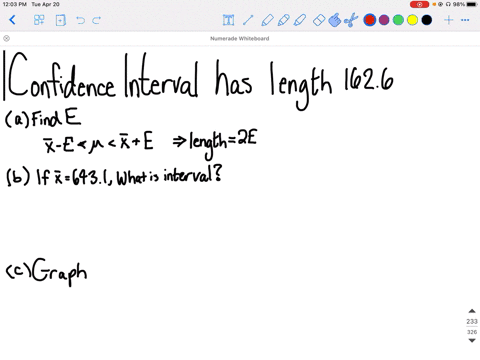
Task: Tap the current page number 233
Action: coord(472,321)
